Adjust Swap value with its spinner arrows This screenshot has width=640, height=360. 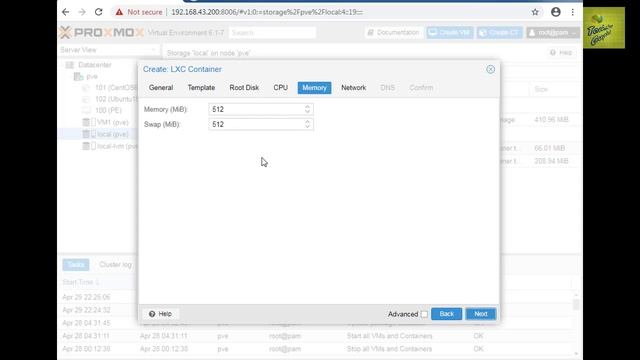click(307, 124)
